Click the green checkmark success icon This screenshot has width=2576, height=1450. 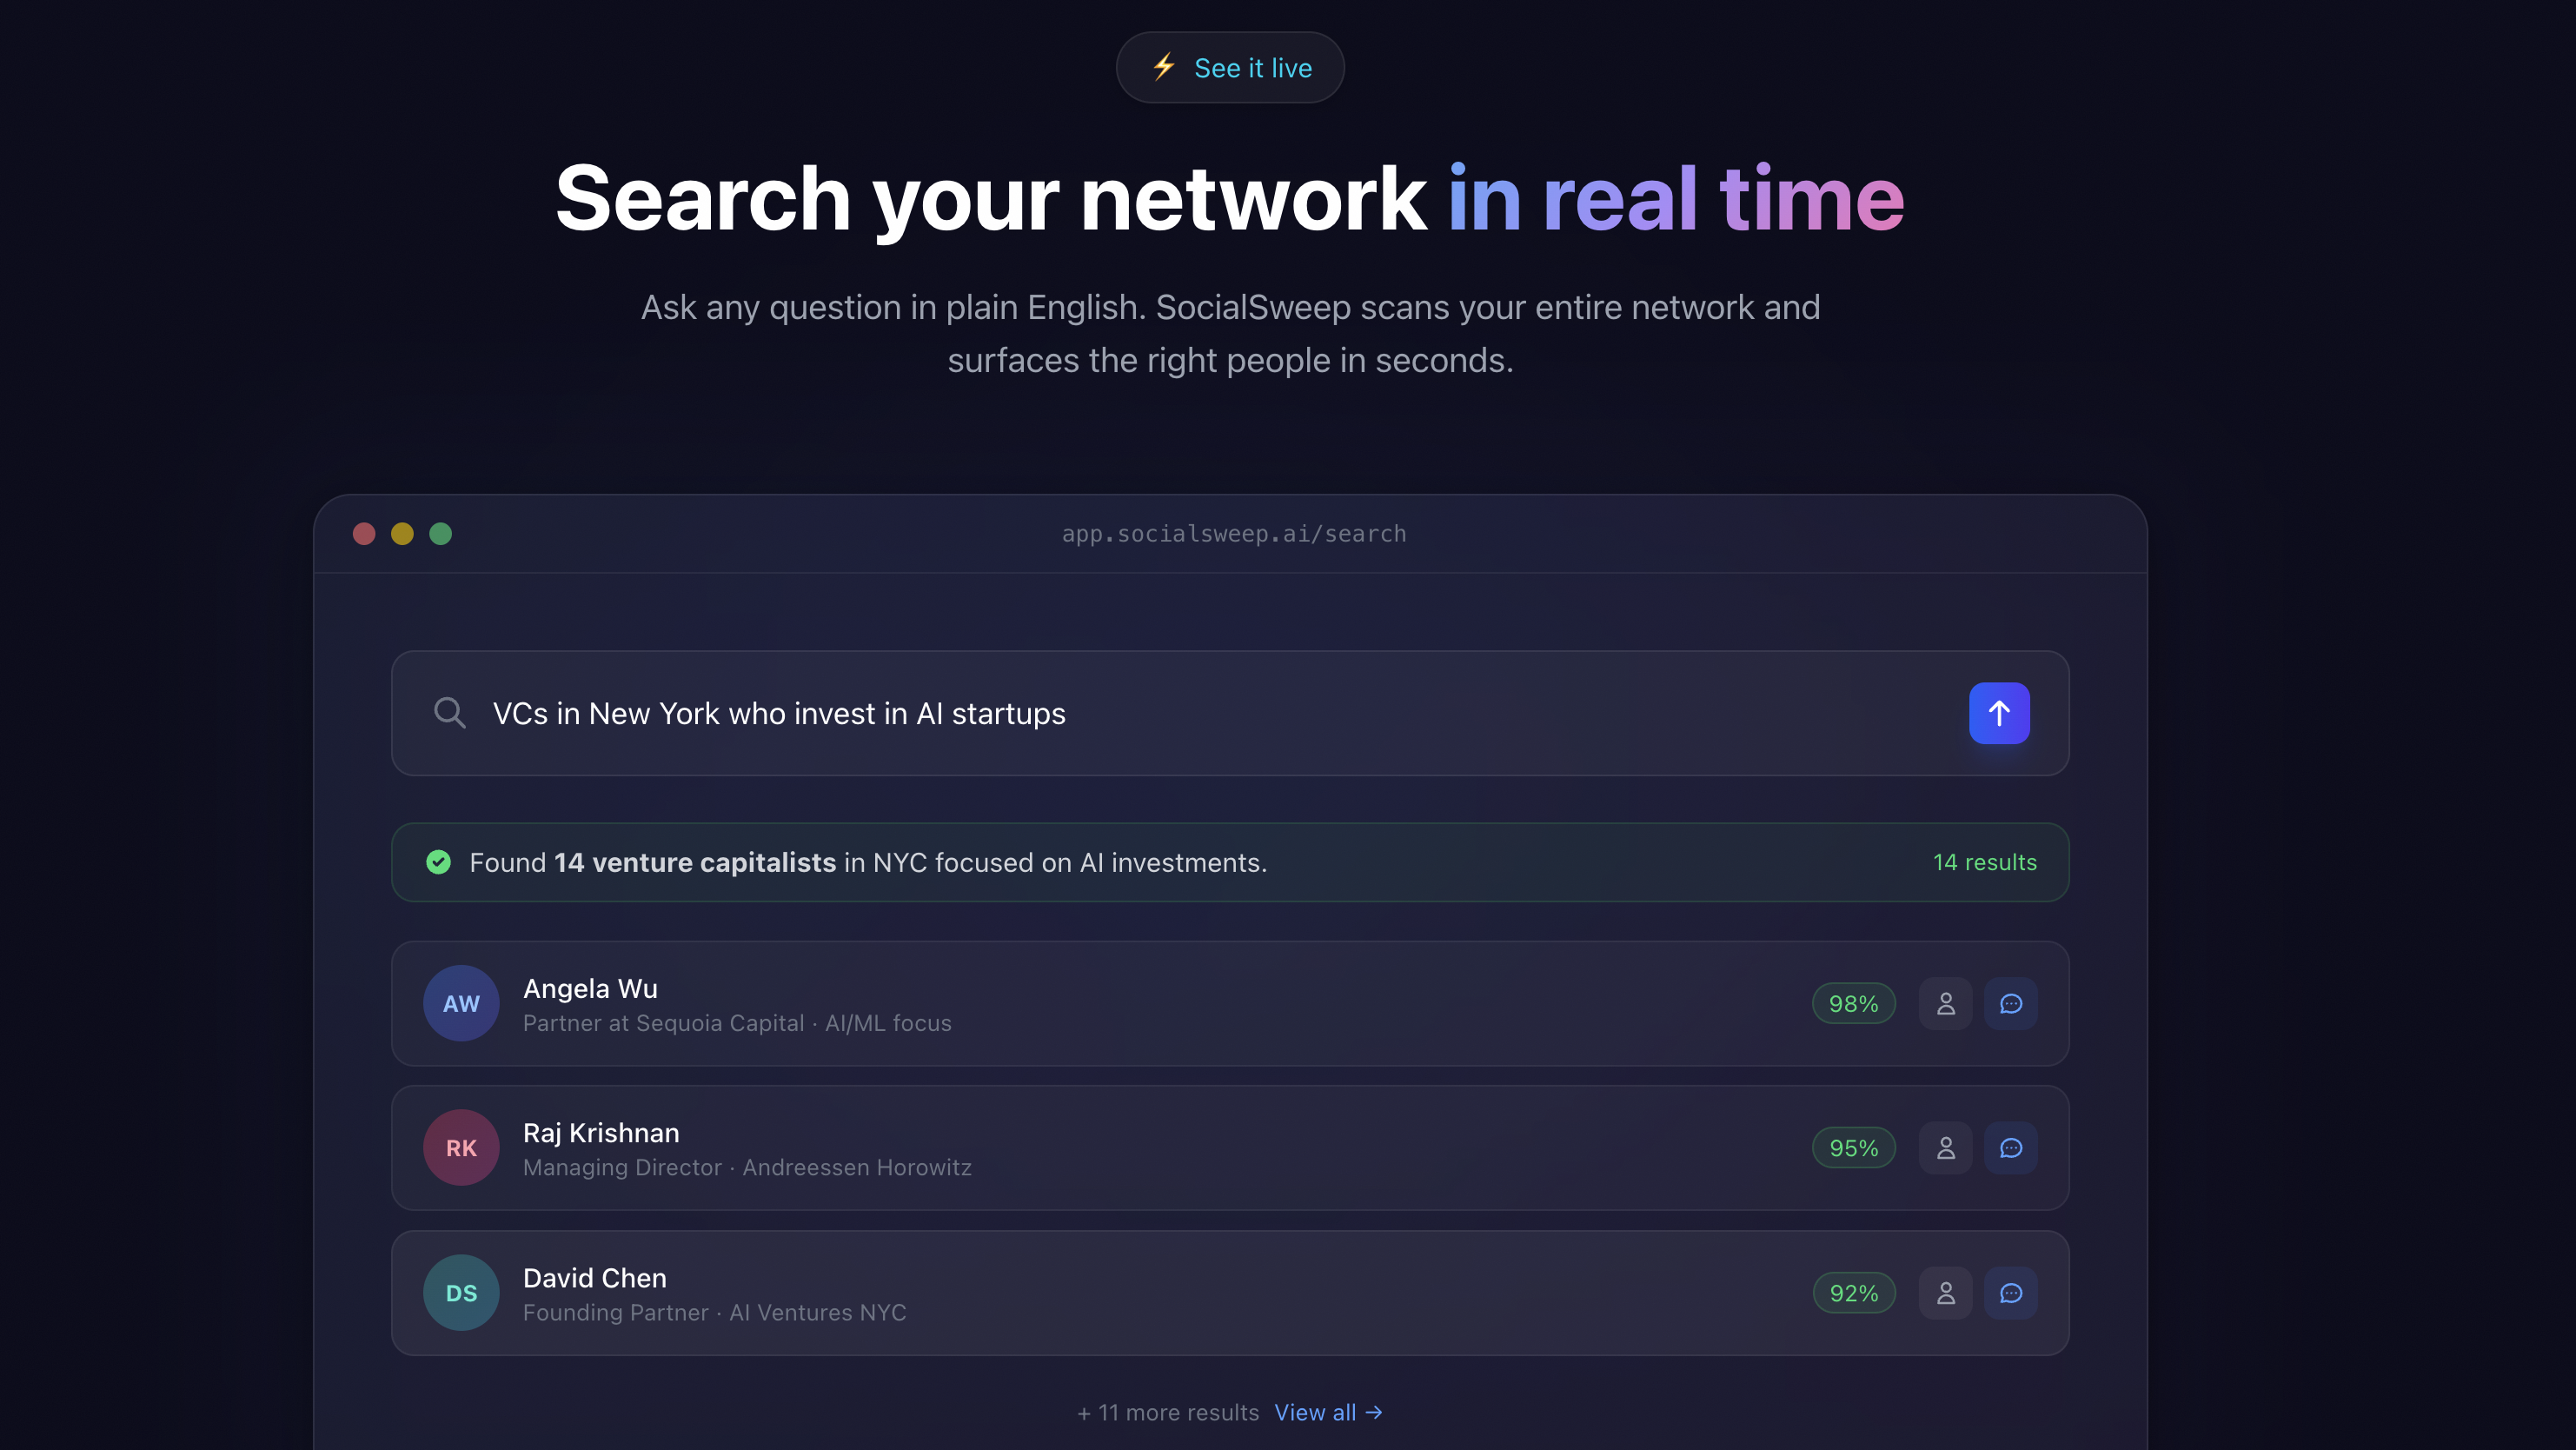(438, 862)
